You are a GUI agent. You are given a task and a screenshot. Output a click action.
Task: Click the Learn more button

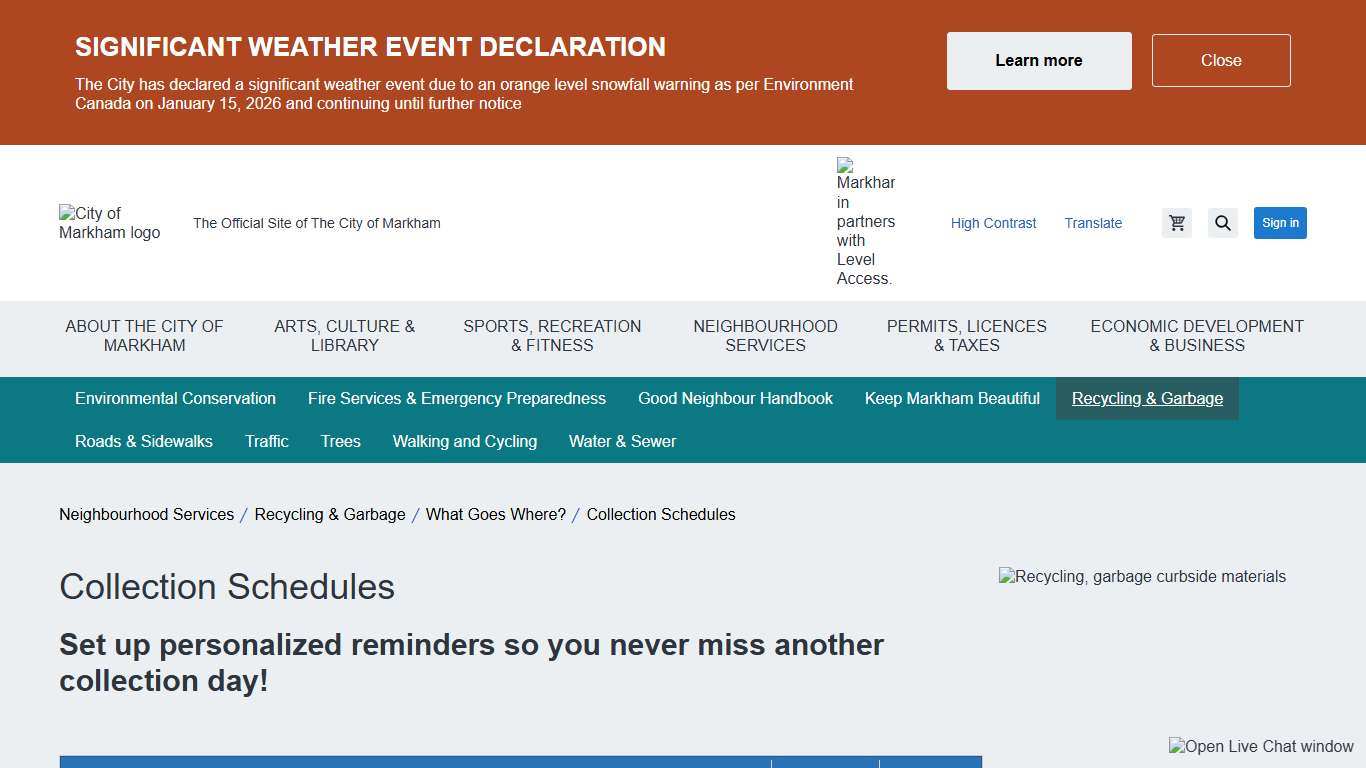(1038, 60)
